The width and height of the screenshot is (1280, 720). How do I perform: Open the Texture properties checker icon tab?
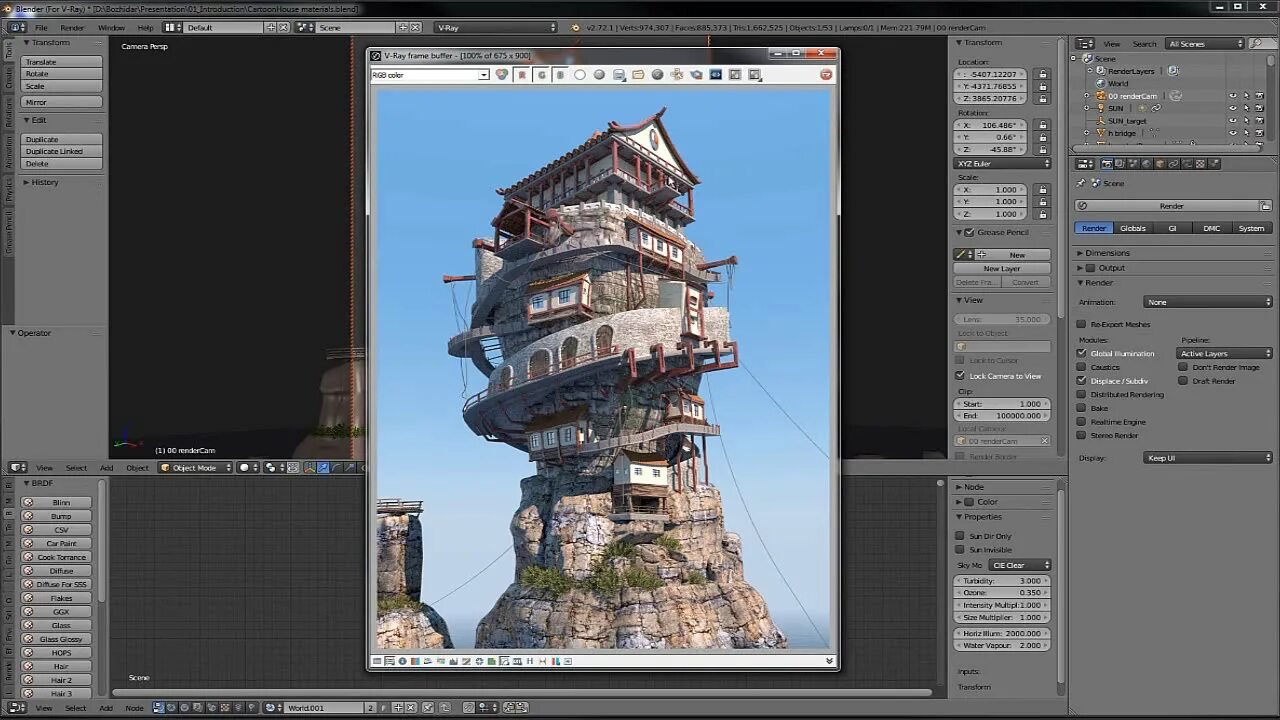[x=1200, y=163]
